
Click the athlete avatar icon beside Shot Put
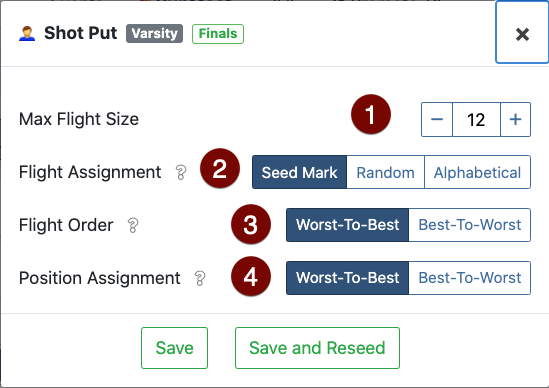coord(27,34)
